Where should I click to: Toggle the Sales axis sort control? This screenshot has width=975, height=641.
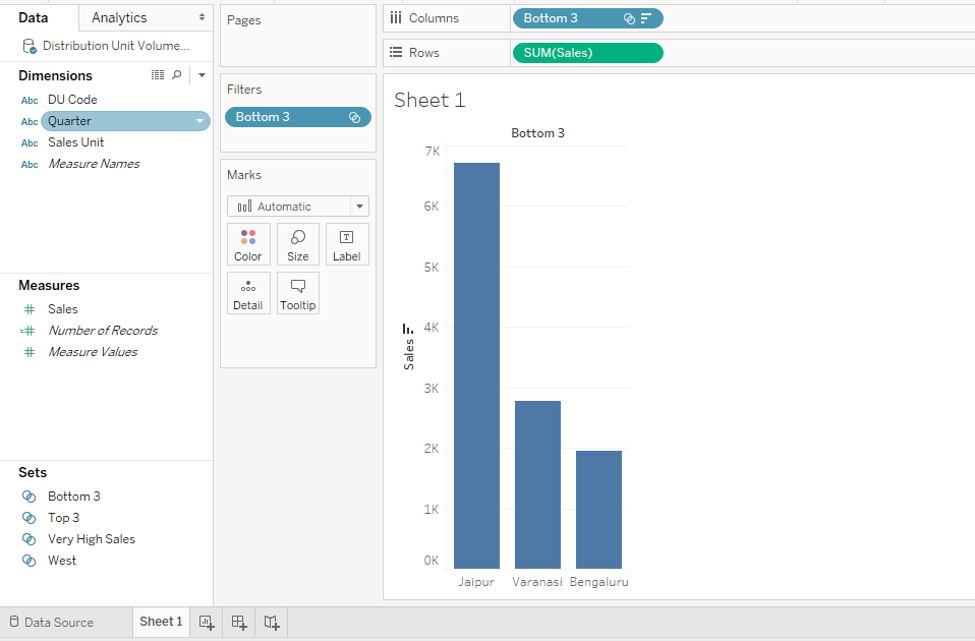coord(407,327)
